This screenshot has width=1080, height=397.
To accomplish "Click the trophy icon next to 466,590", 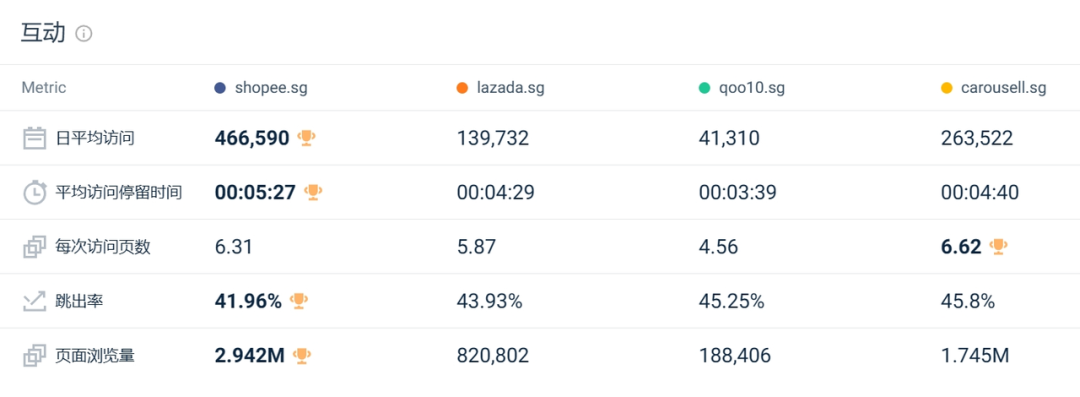I will tap(306, 138).
